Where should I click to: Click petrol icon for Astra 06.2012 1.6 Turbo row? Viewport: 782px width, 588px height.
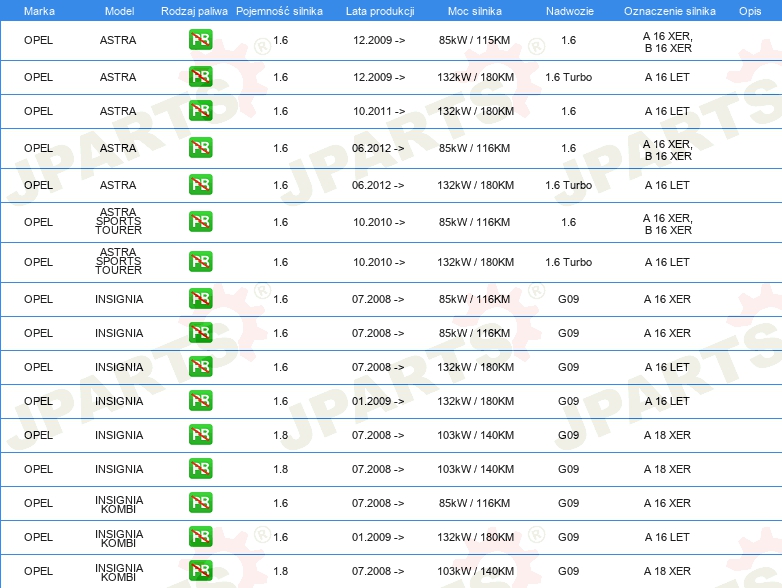[x=200, y=185]
